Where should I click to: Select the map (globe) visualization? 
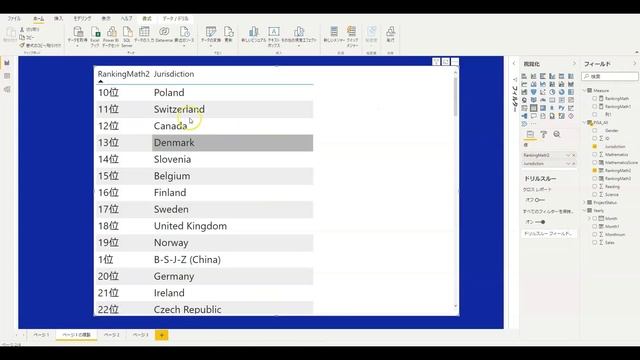click(x=524, y=100)
